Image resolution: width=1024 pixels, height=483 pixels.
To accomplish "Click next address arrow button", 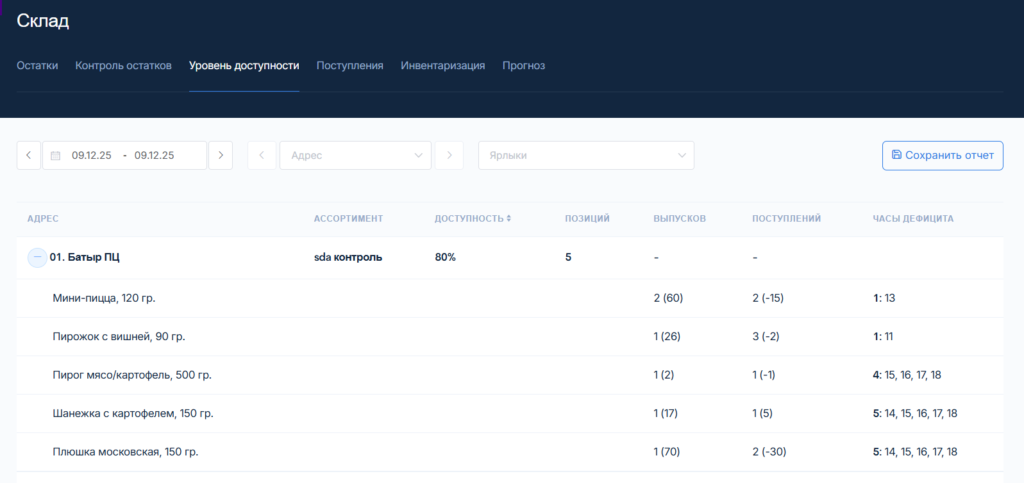I will (x=449, y=155).
